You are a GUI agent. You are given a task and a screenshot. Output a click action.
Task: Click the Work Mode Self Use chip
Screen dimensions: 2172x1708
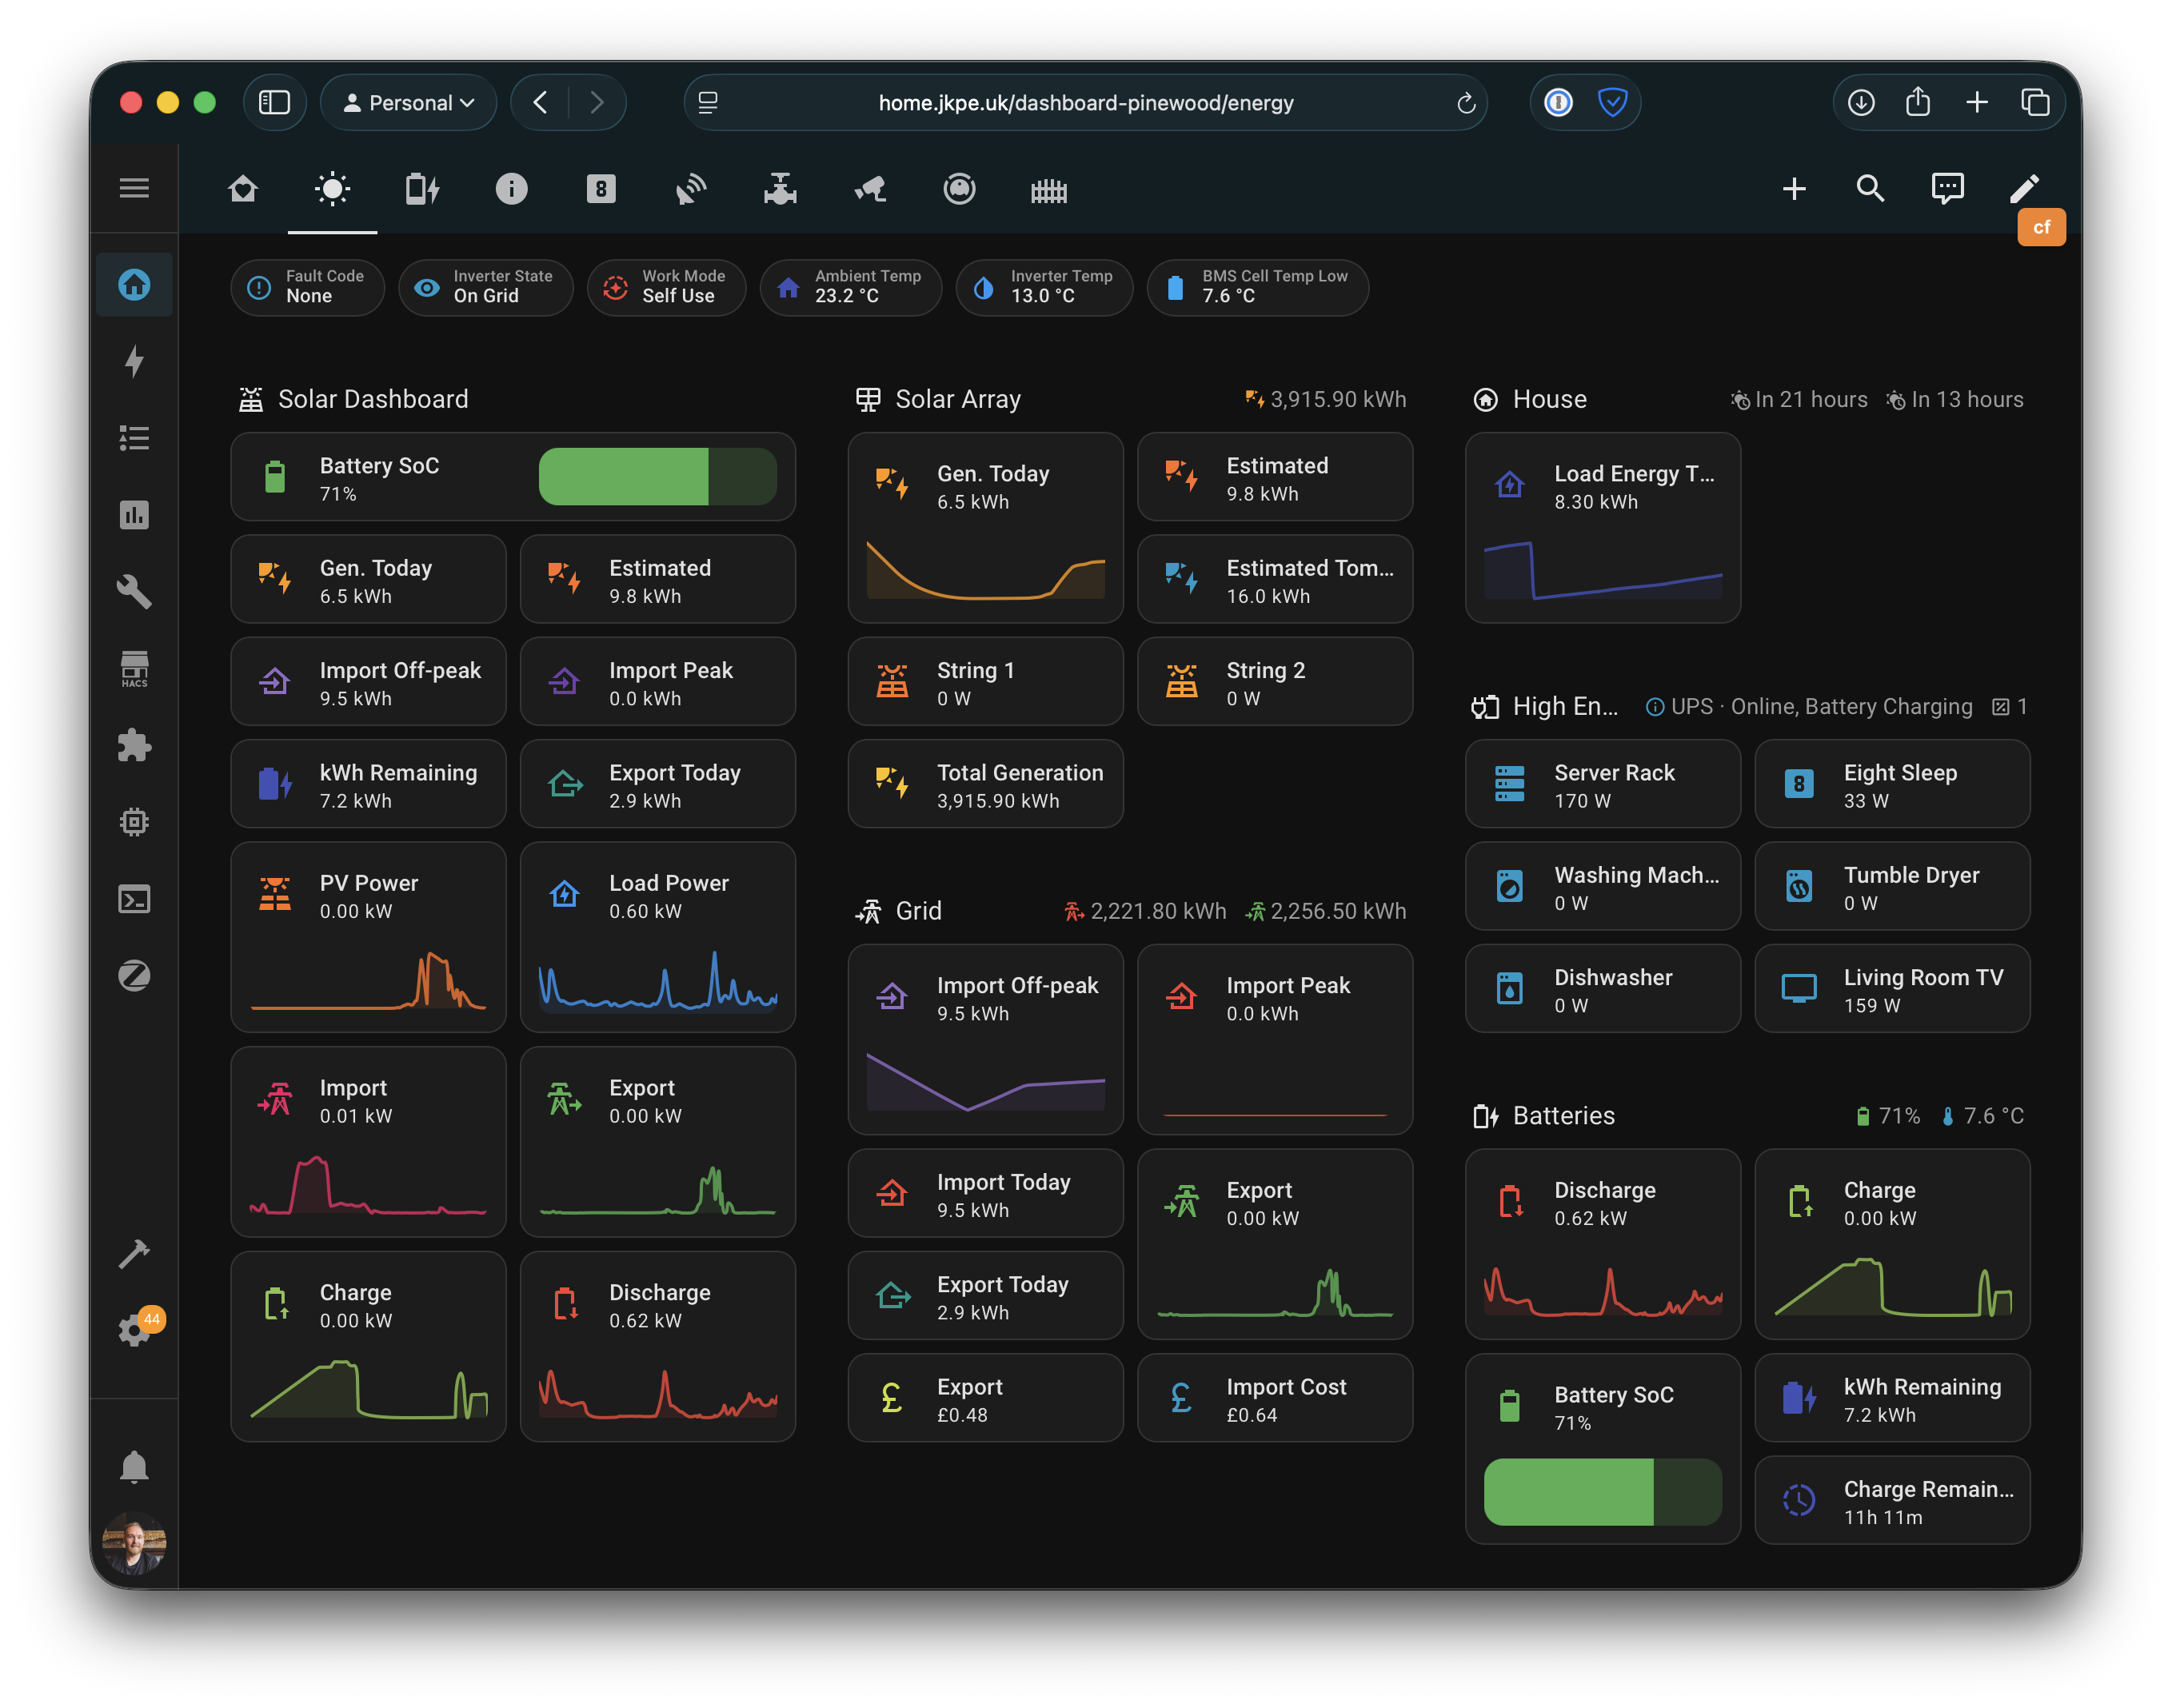click(666, 288)
